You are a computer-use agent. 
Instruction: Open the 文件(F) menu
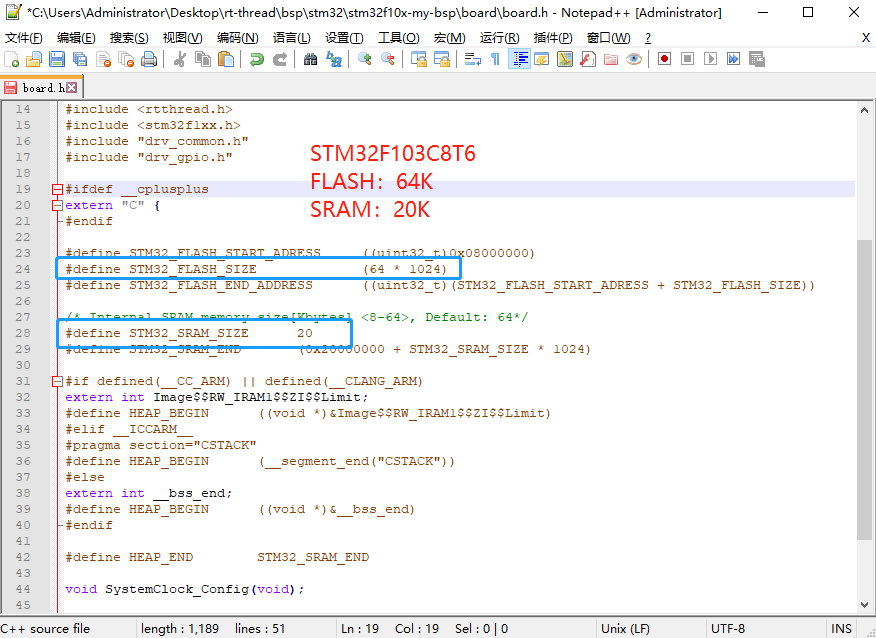coord(23,37)
